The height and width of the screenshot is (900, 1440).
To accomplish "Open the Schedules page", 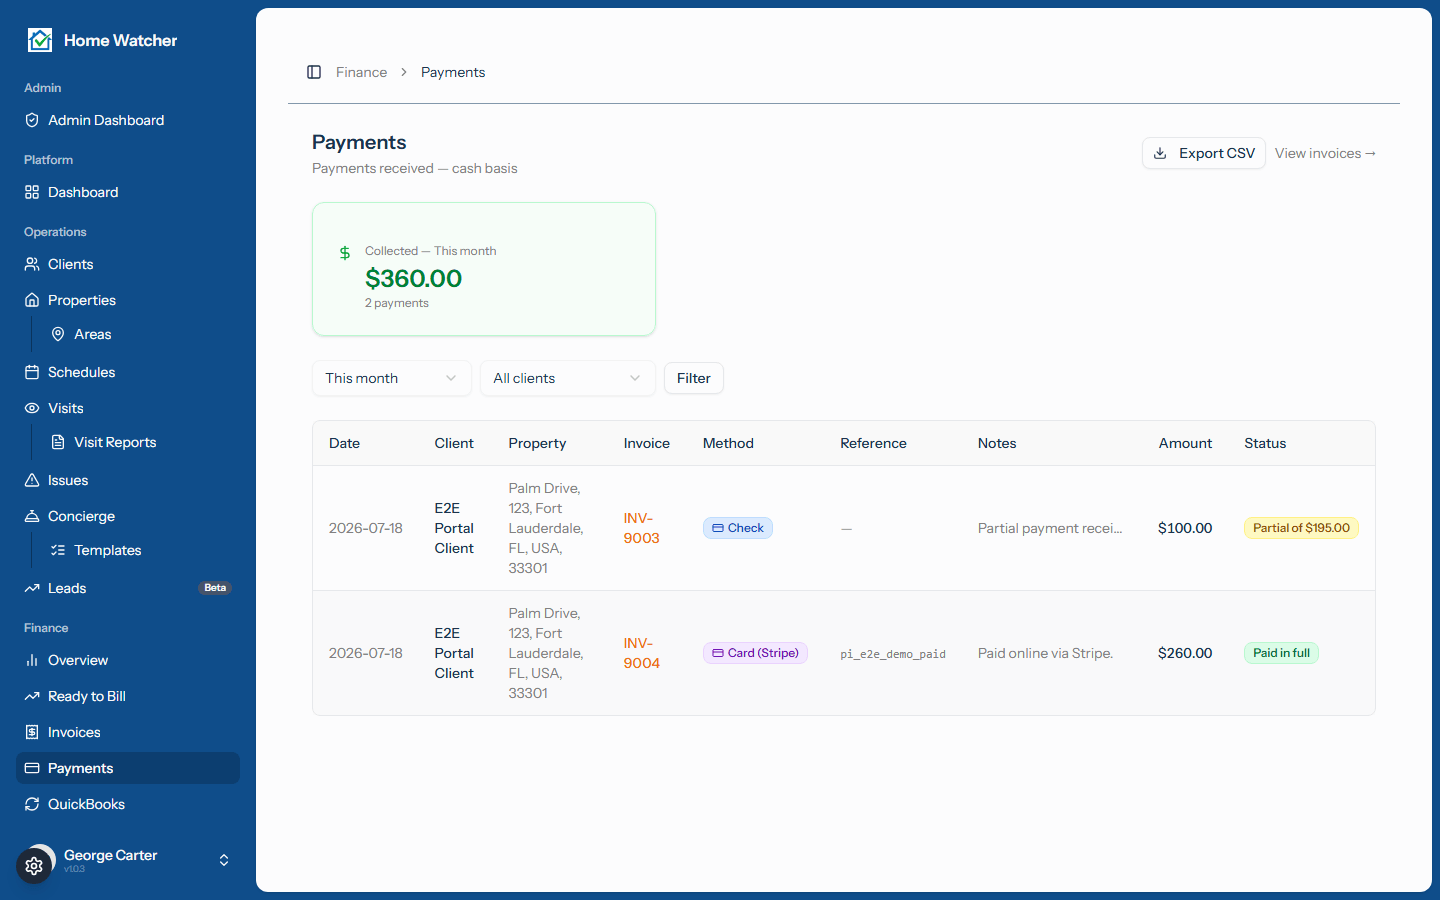I will coord(128,372).
